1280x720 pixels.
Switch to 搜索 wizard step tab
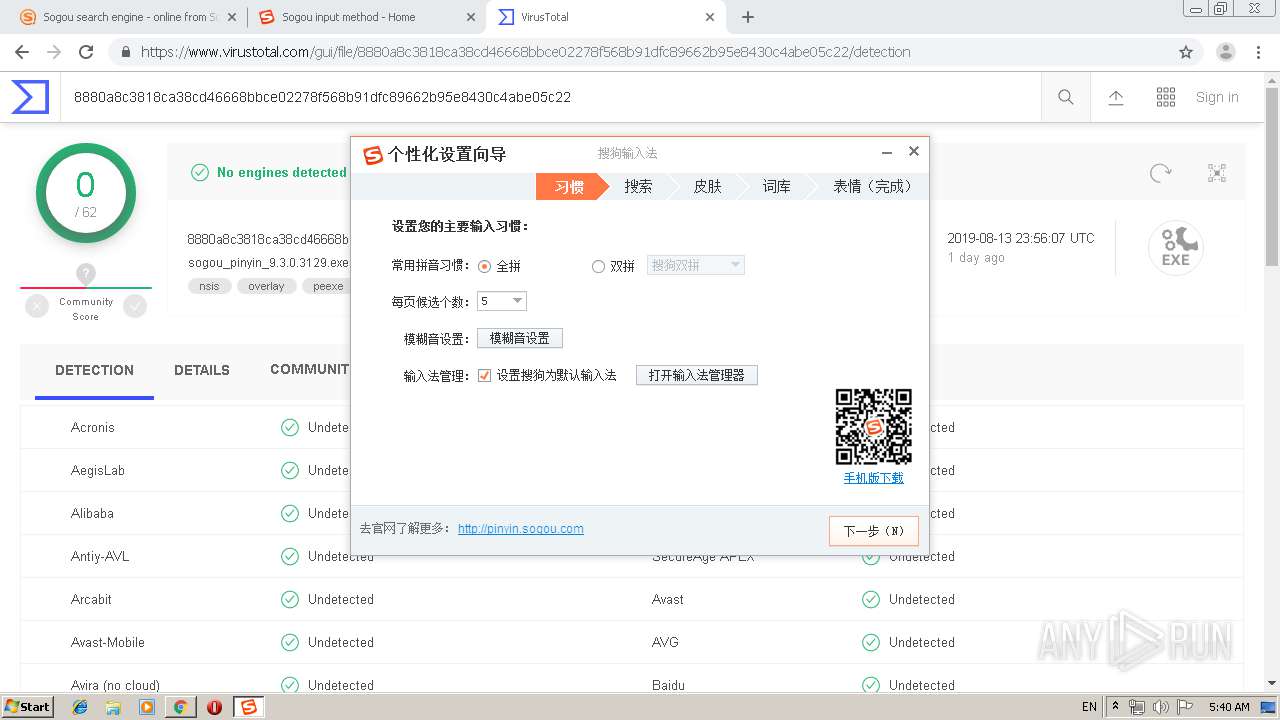click(638, 187)
